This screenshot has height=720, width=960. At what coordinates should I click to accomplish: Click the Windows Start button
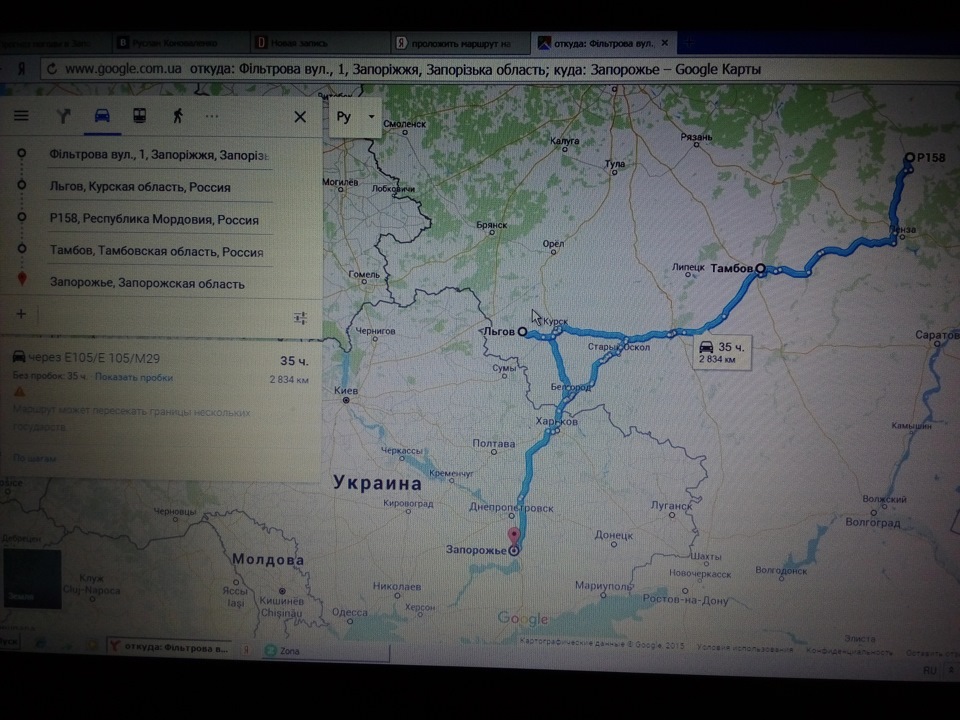[9, 641]
